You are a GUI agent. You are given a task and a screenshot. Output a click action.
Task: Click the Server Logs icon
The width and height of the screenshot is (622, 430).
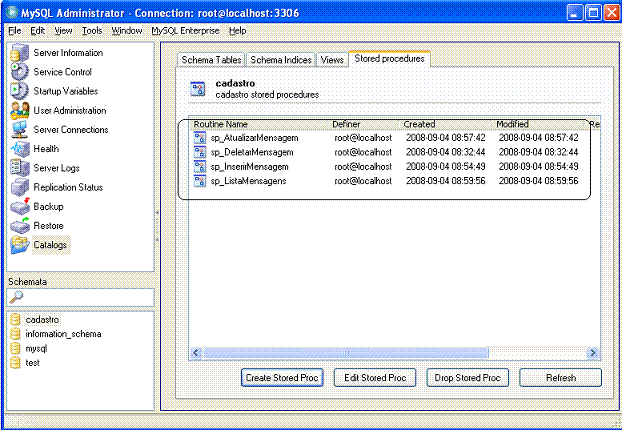[x=19, y=168]
